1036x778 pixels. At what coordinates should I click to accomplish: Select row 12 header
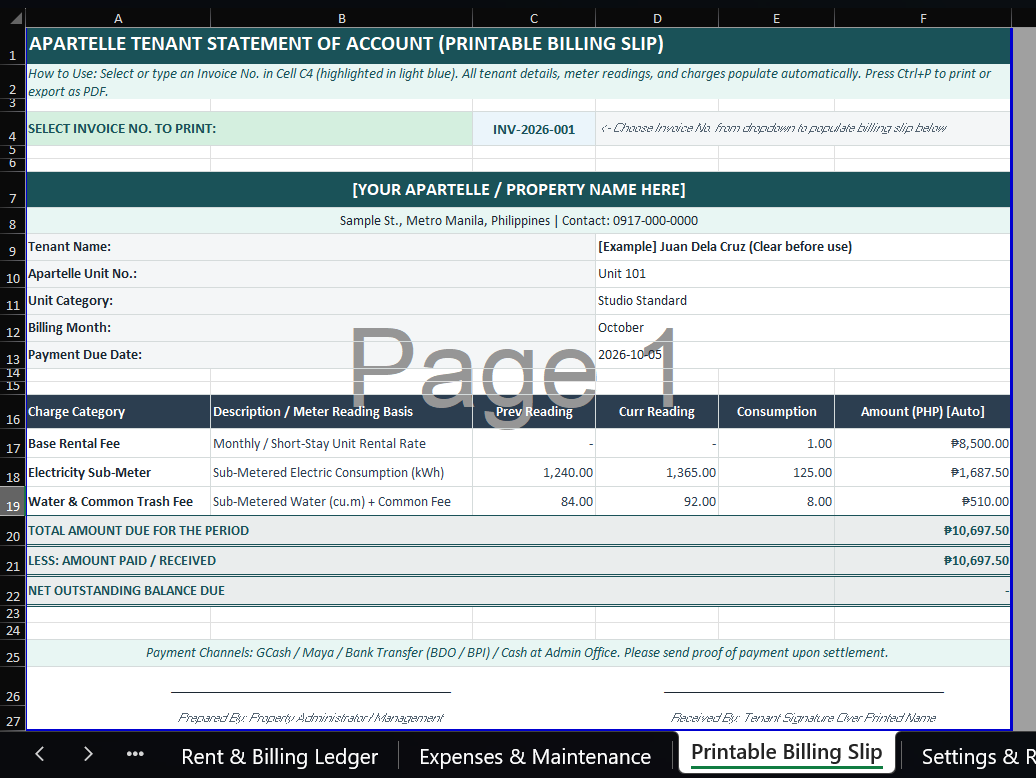pyautogui.click(x=13, y=328)
